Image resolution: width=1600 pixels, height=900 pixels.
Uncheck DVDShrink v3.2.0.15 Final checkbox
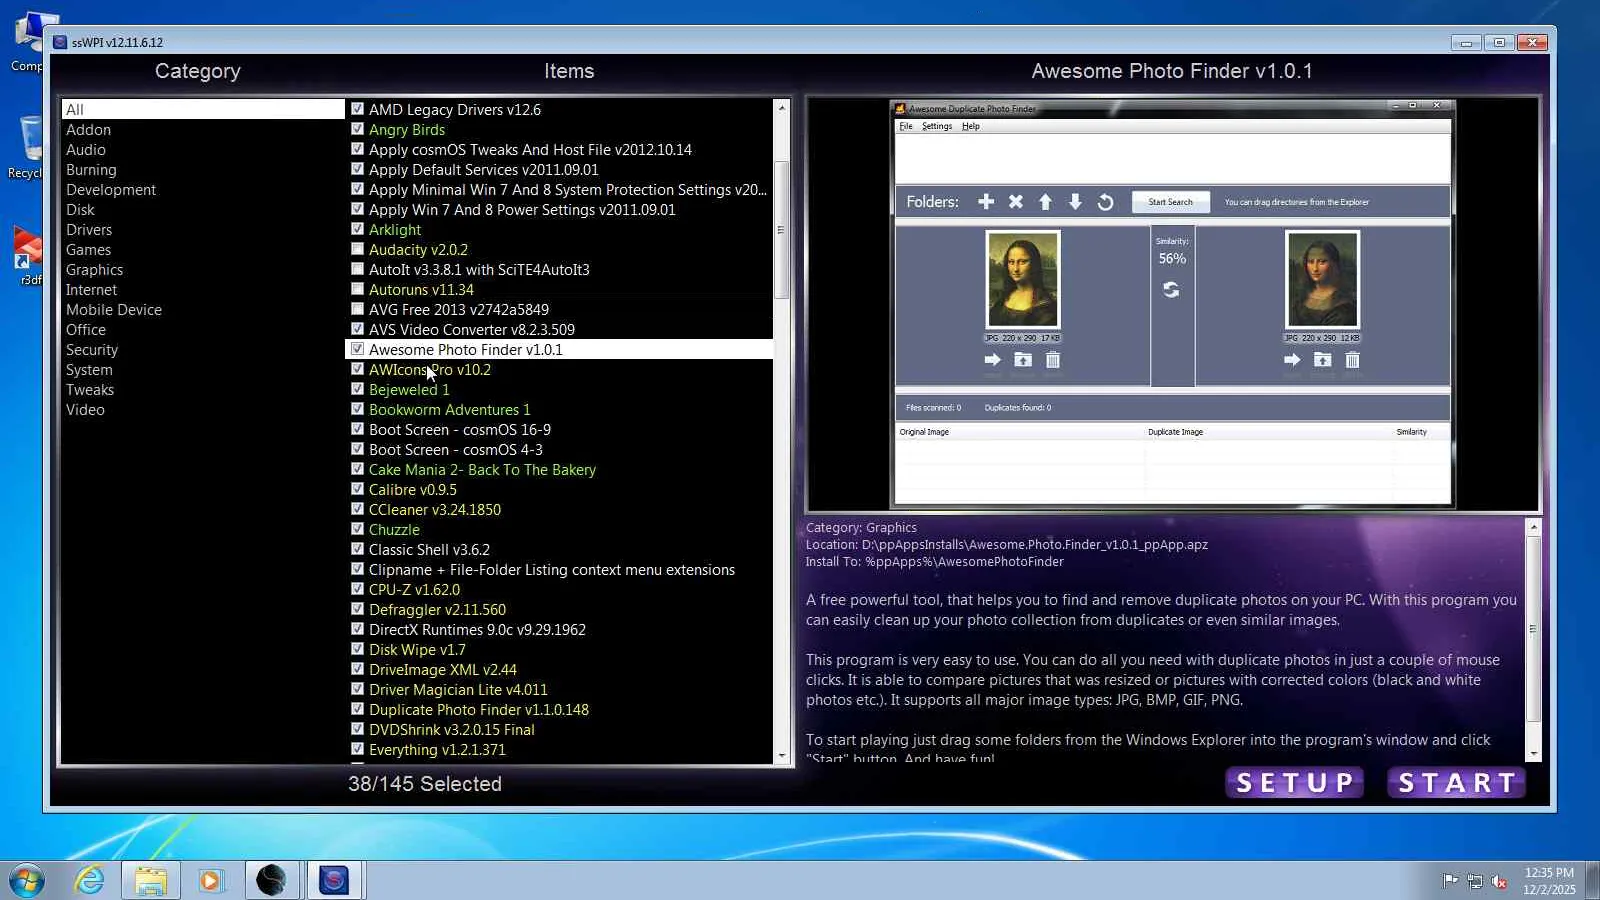[357, 729]
